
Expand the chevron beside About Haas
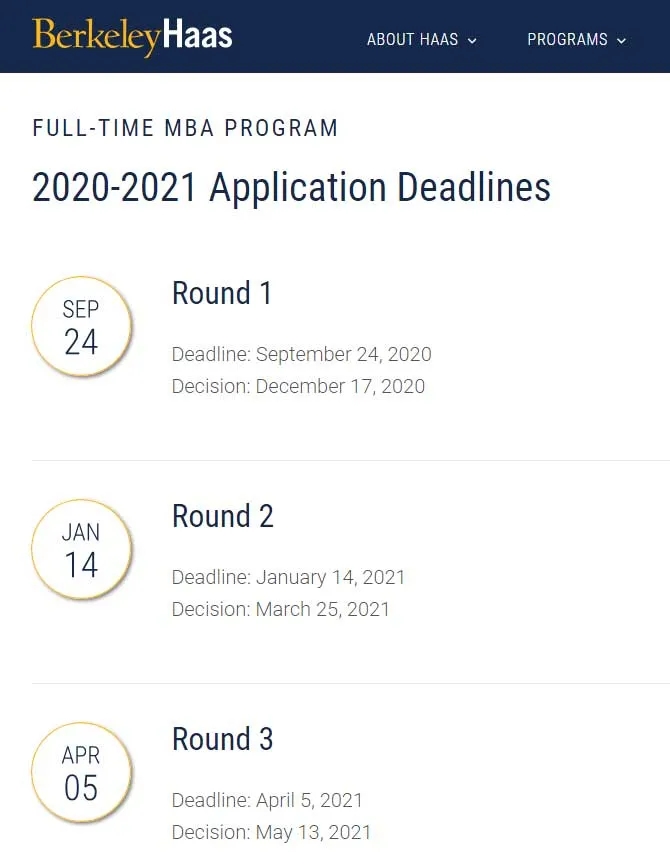coord(472,41)
